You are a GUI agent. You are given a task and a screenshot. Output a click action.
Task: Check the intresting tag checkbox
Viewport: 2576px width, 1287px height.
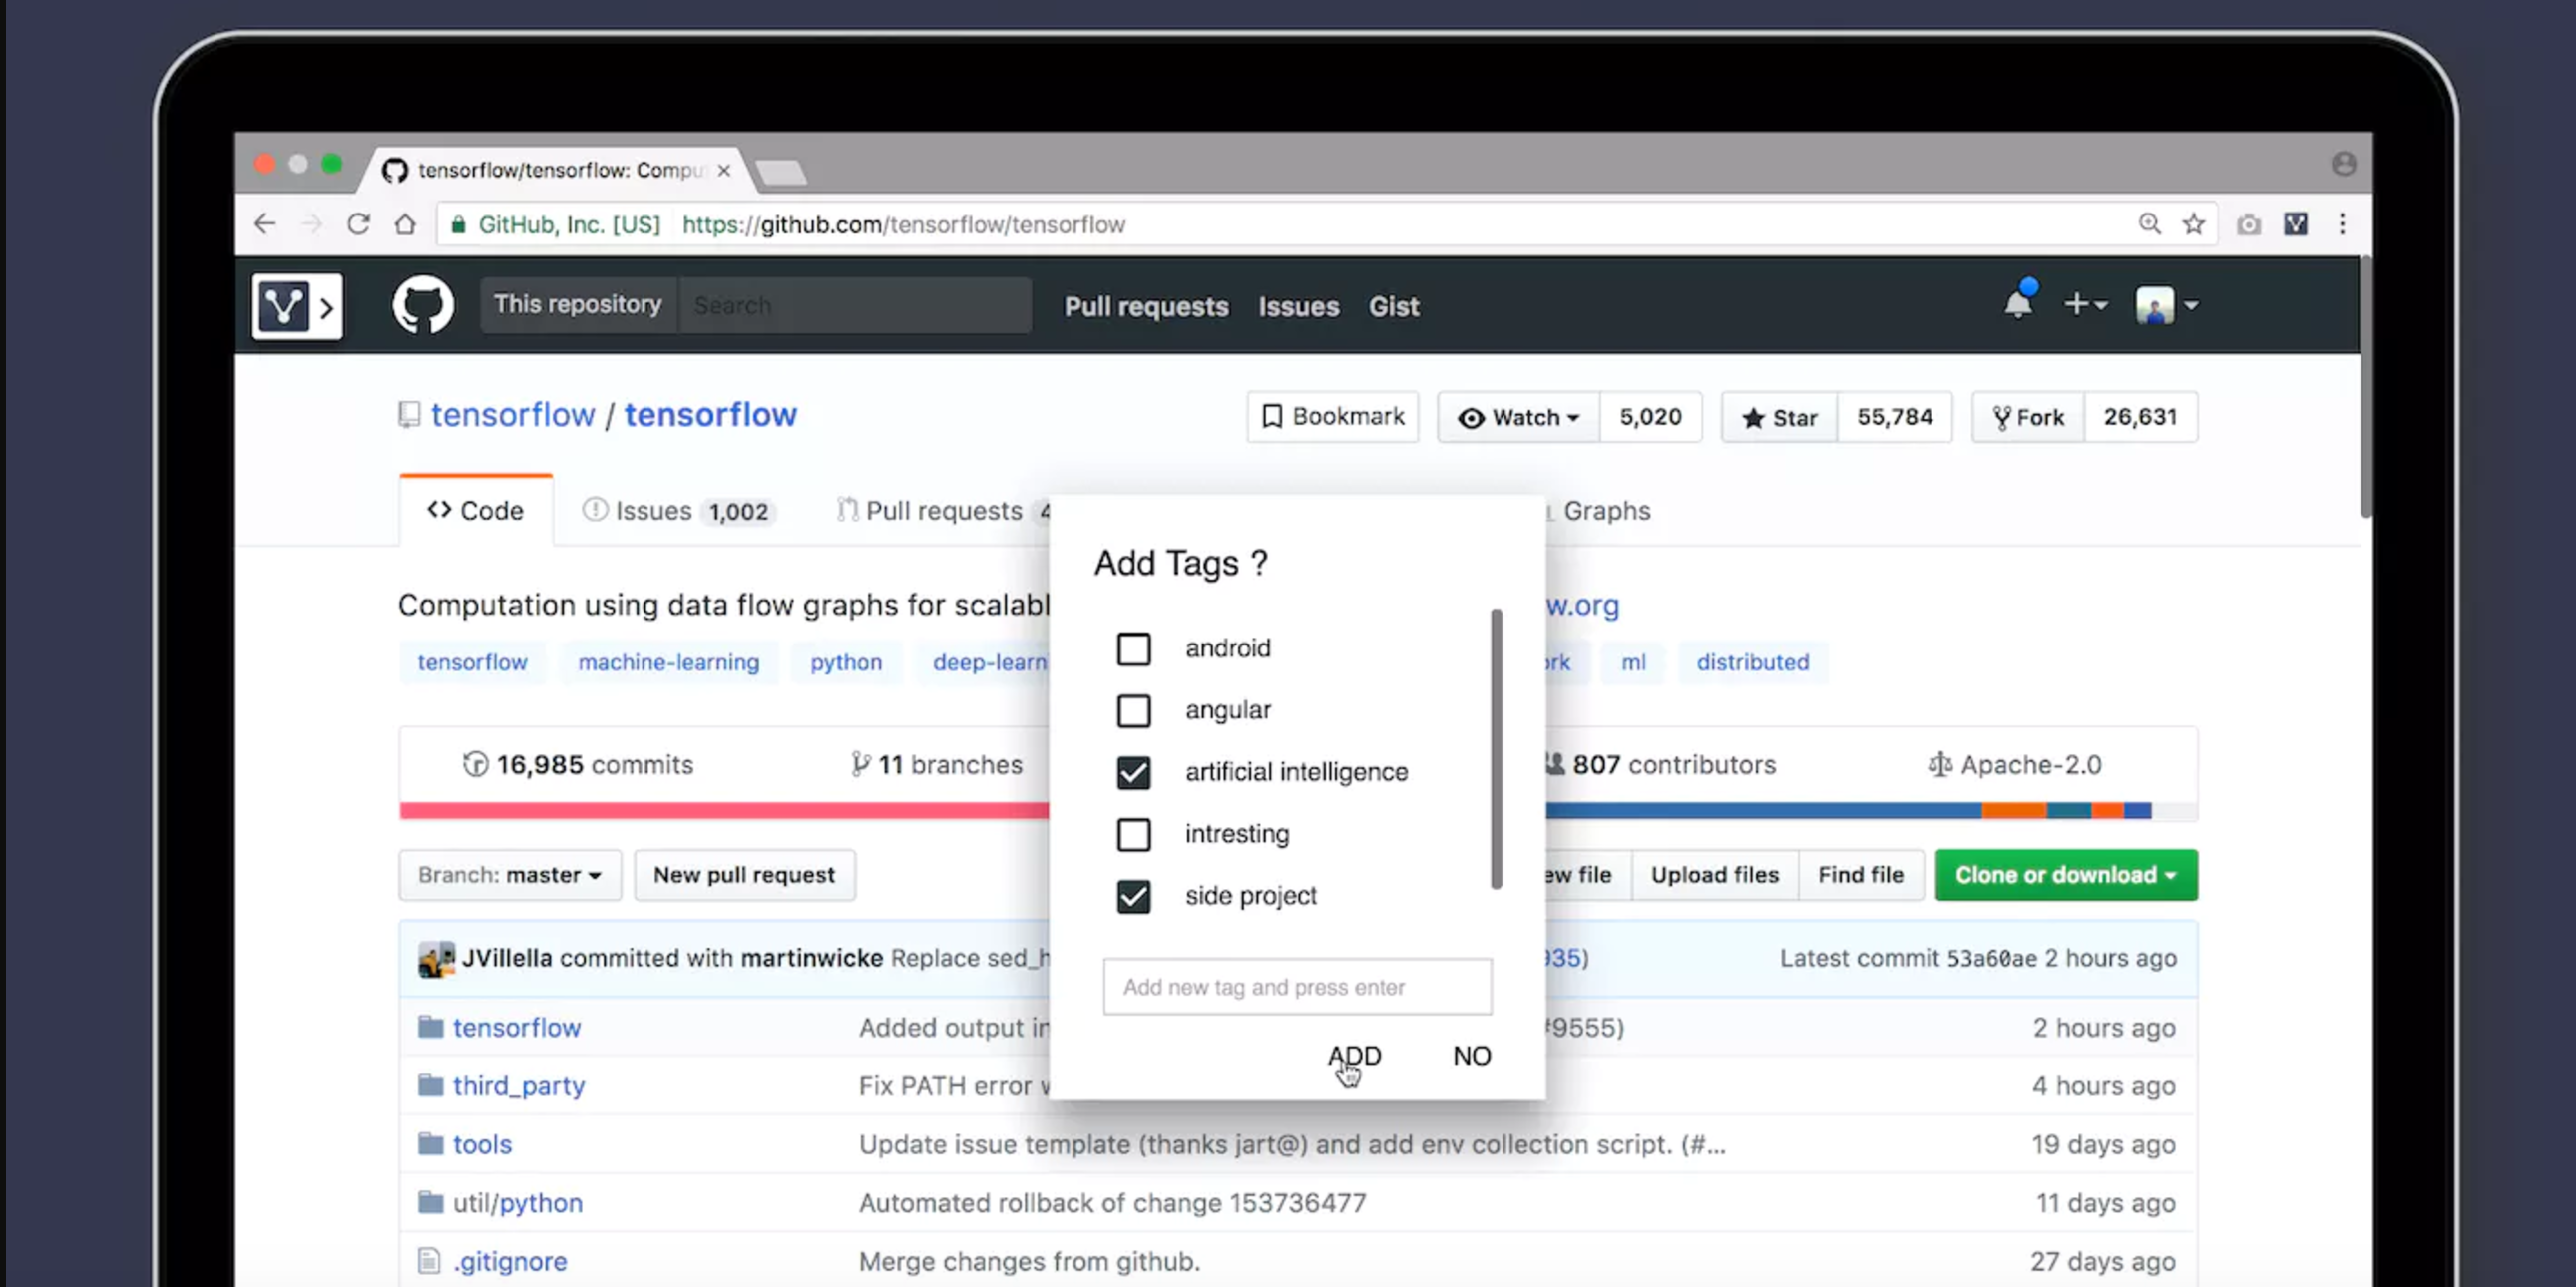(1134, 835)
